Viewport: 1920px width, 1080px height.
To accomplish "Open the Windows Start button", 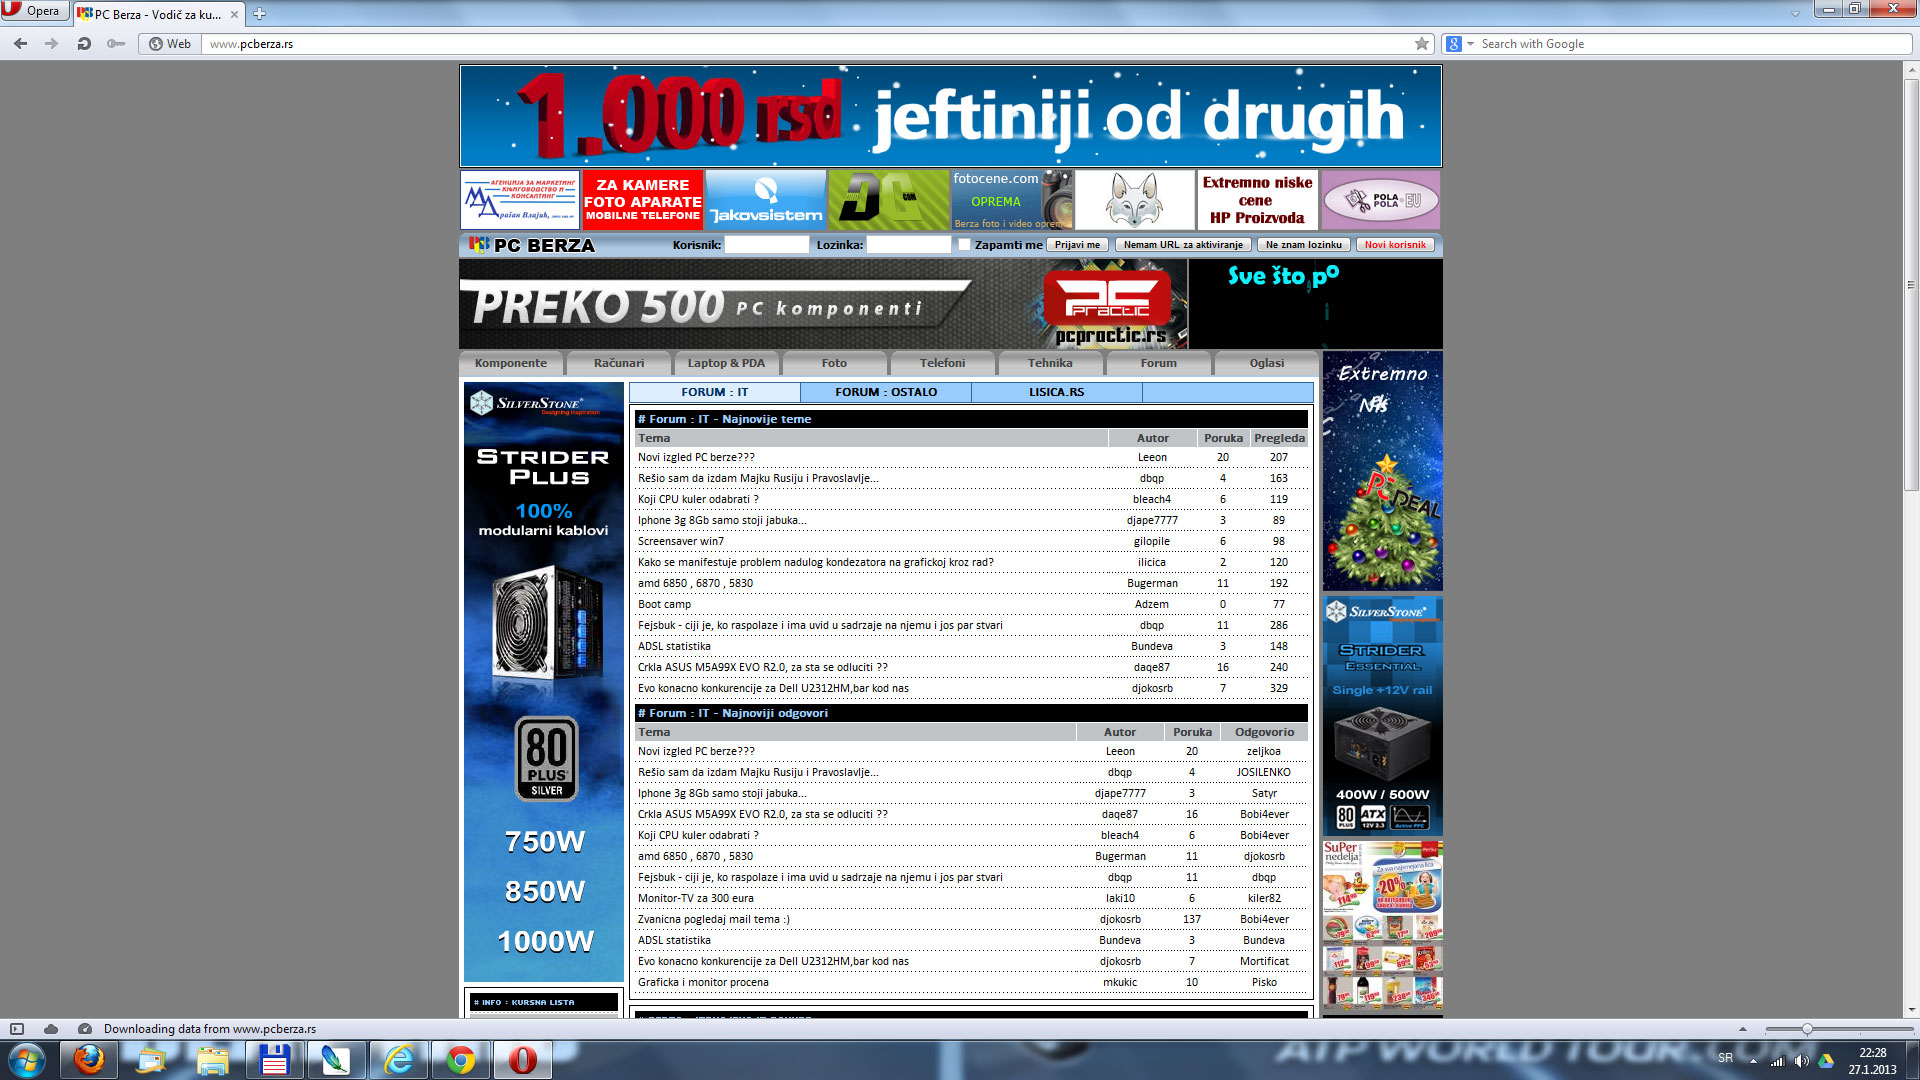I will 27,1060.
